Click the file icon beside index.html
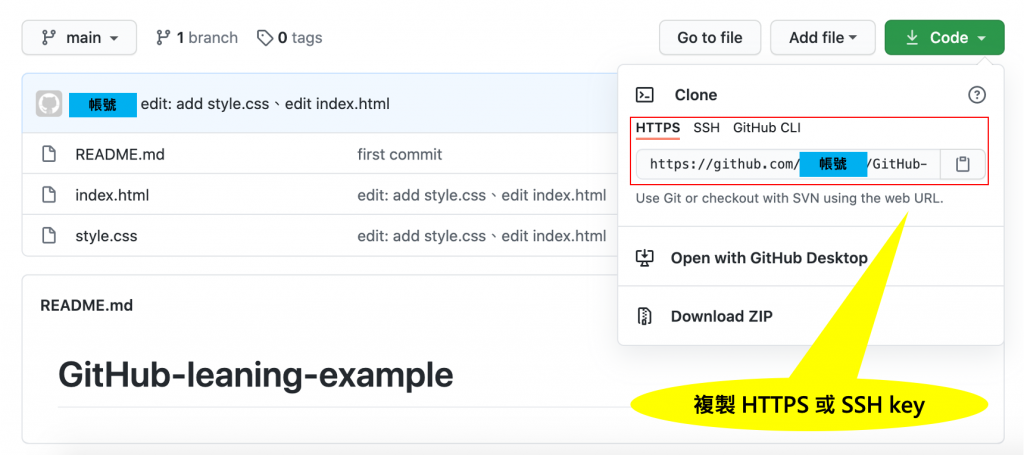Screen dimensions: 1024x455 (49, 195)
